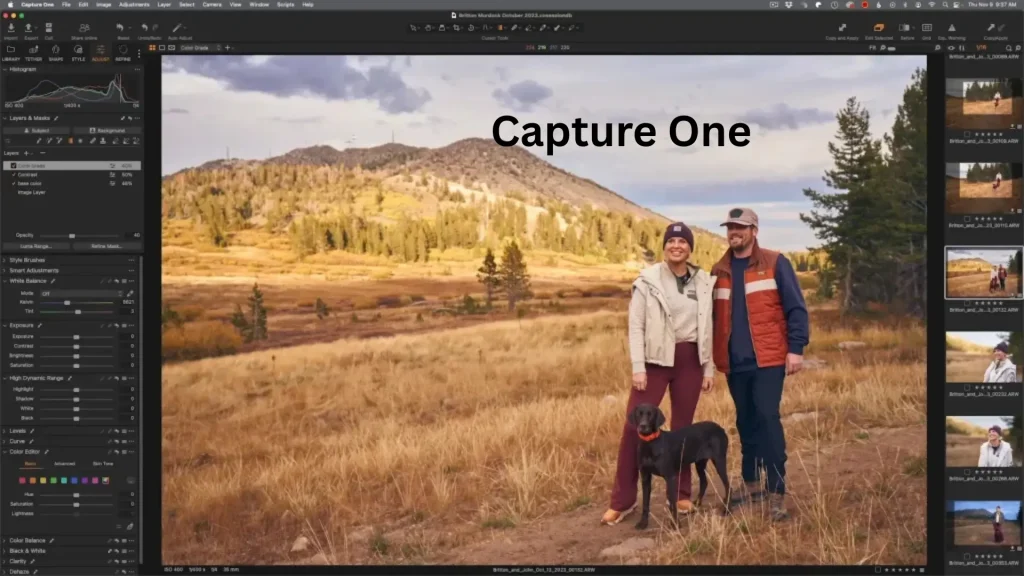Screen dimensions: 1024x576
Task: Toggle the Contrast layer checkmark
Action: (x=14, y=175)
